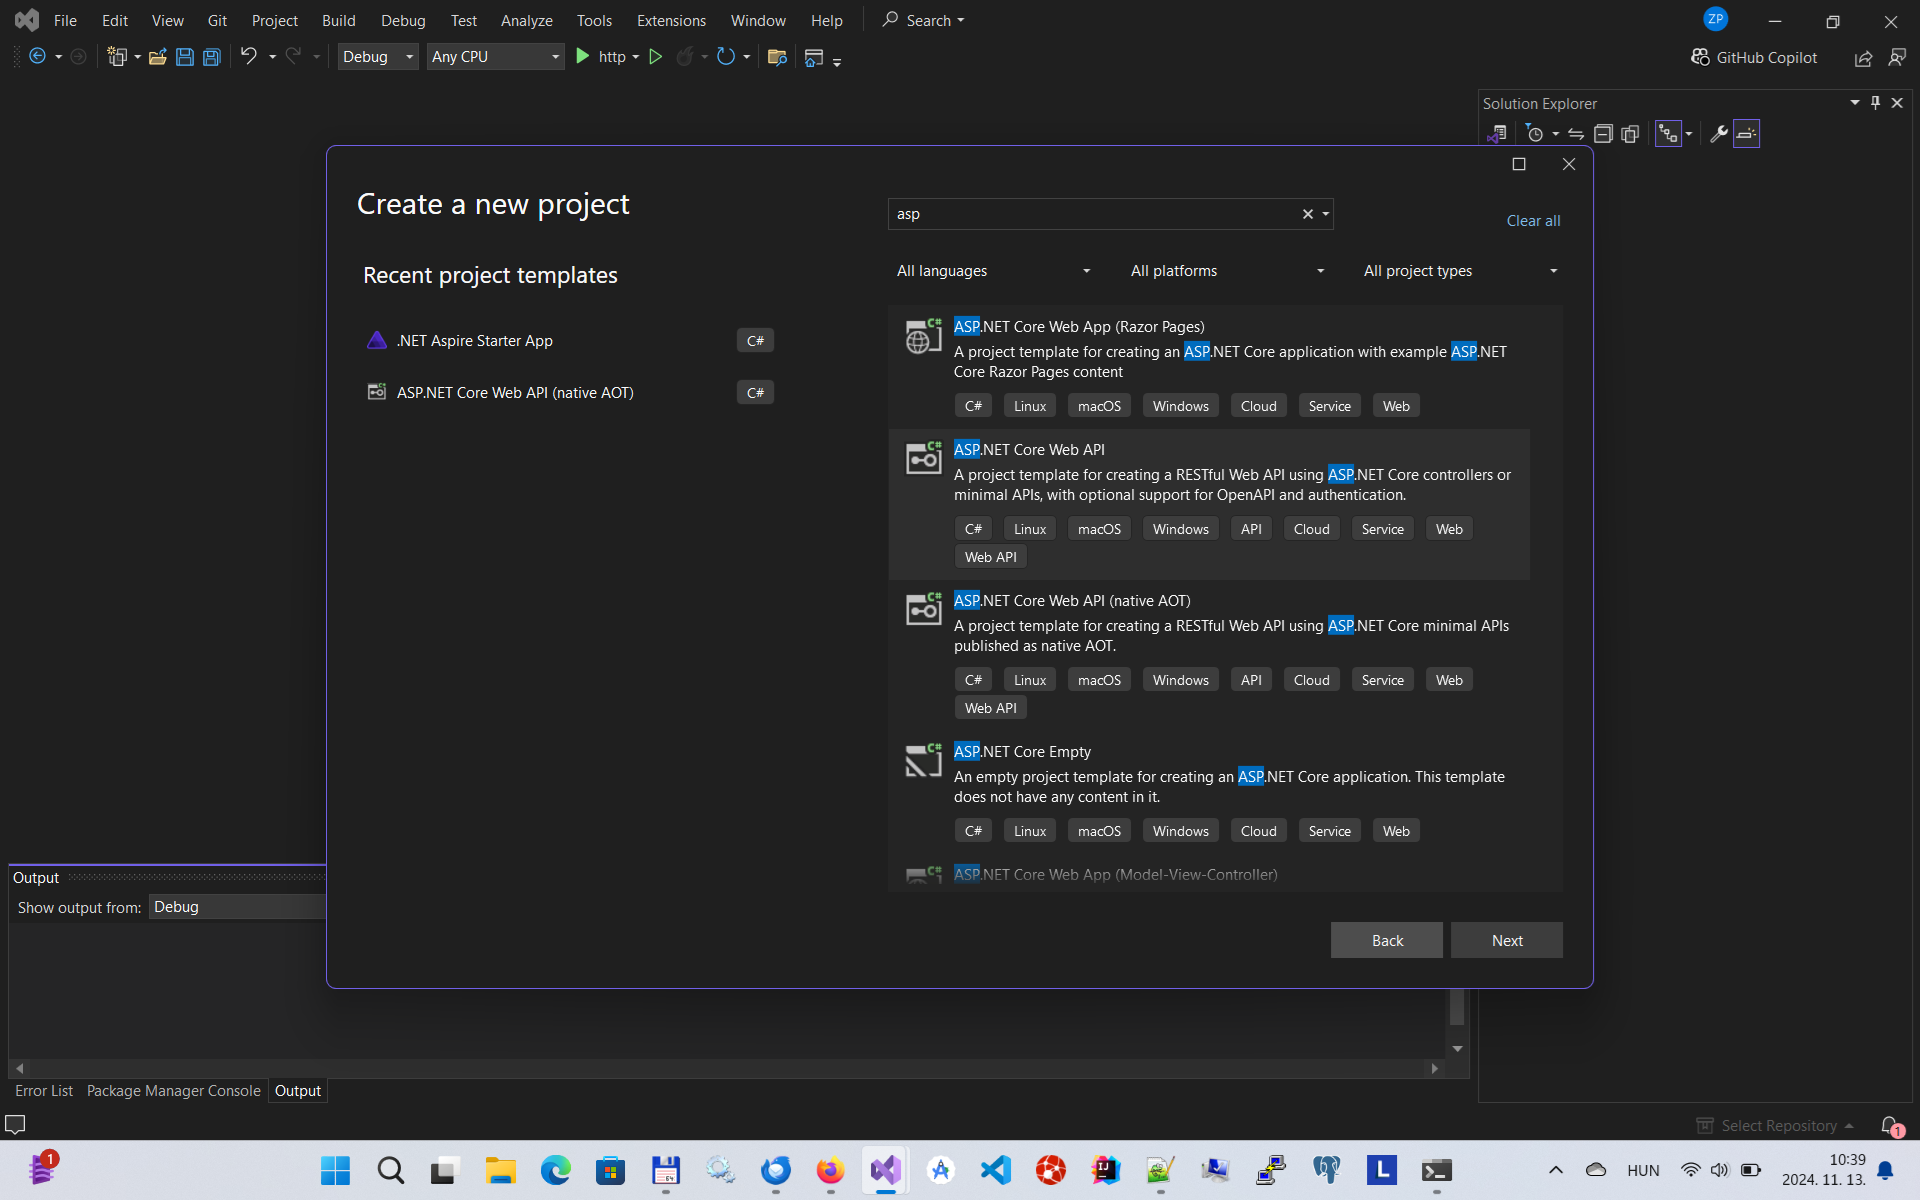Open the All project types dropdown
This screenshot has width=1920, height=1200.
pos(1460,271)
